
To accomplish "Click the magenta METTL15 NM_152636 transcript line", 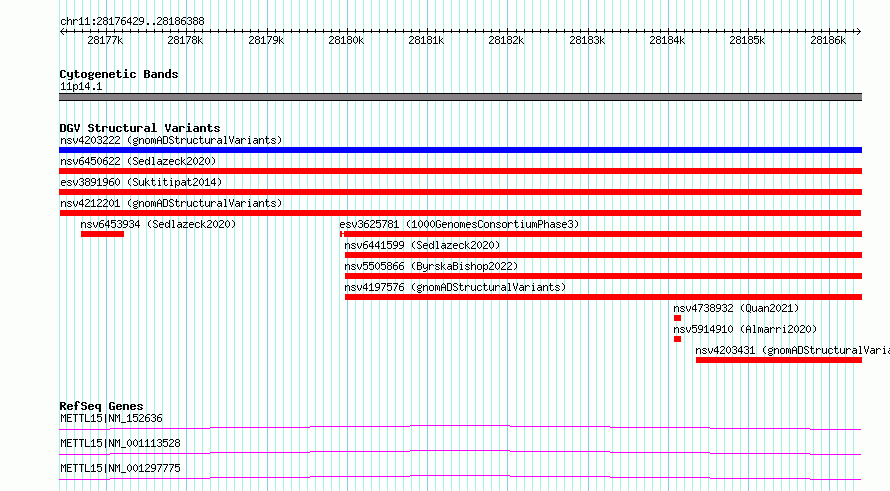I will point(460,427).
